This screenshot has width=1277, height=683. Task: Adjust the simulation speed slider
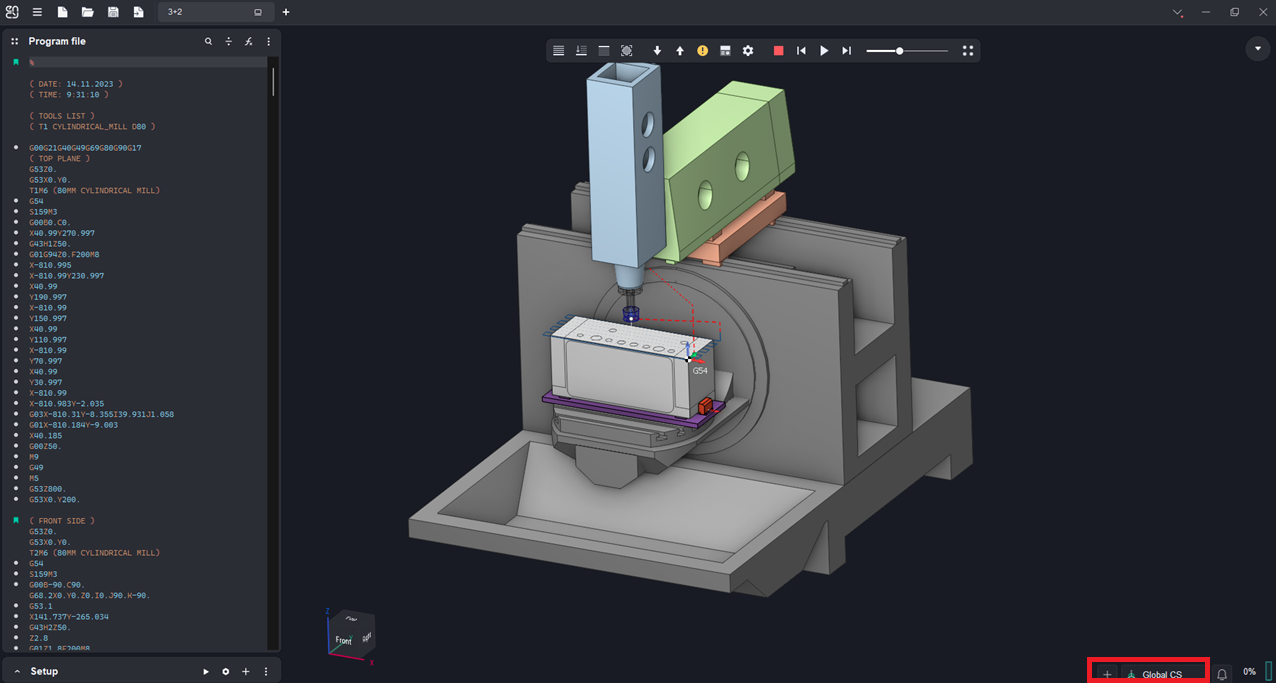900,51
